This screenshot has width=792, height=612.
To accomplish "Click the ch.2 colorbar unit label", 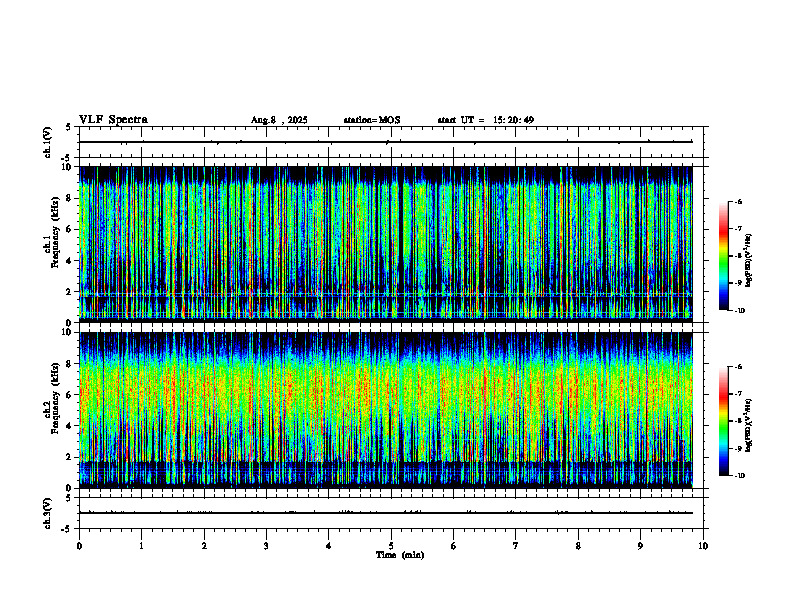I will click(749, 426).
